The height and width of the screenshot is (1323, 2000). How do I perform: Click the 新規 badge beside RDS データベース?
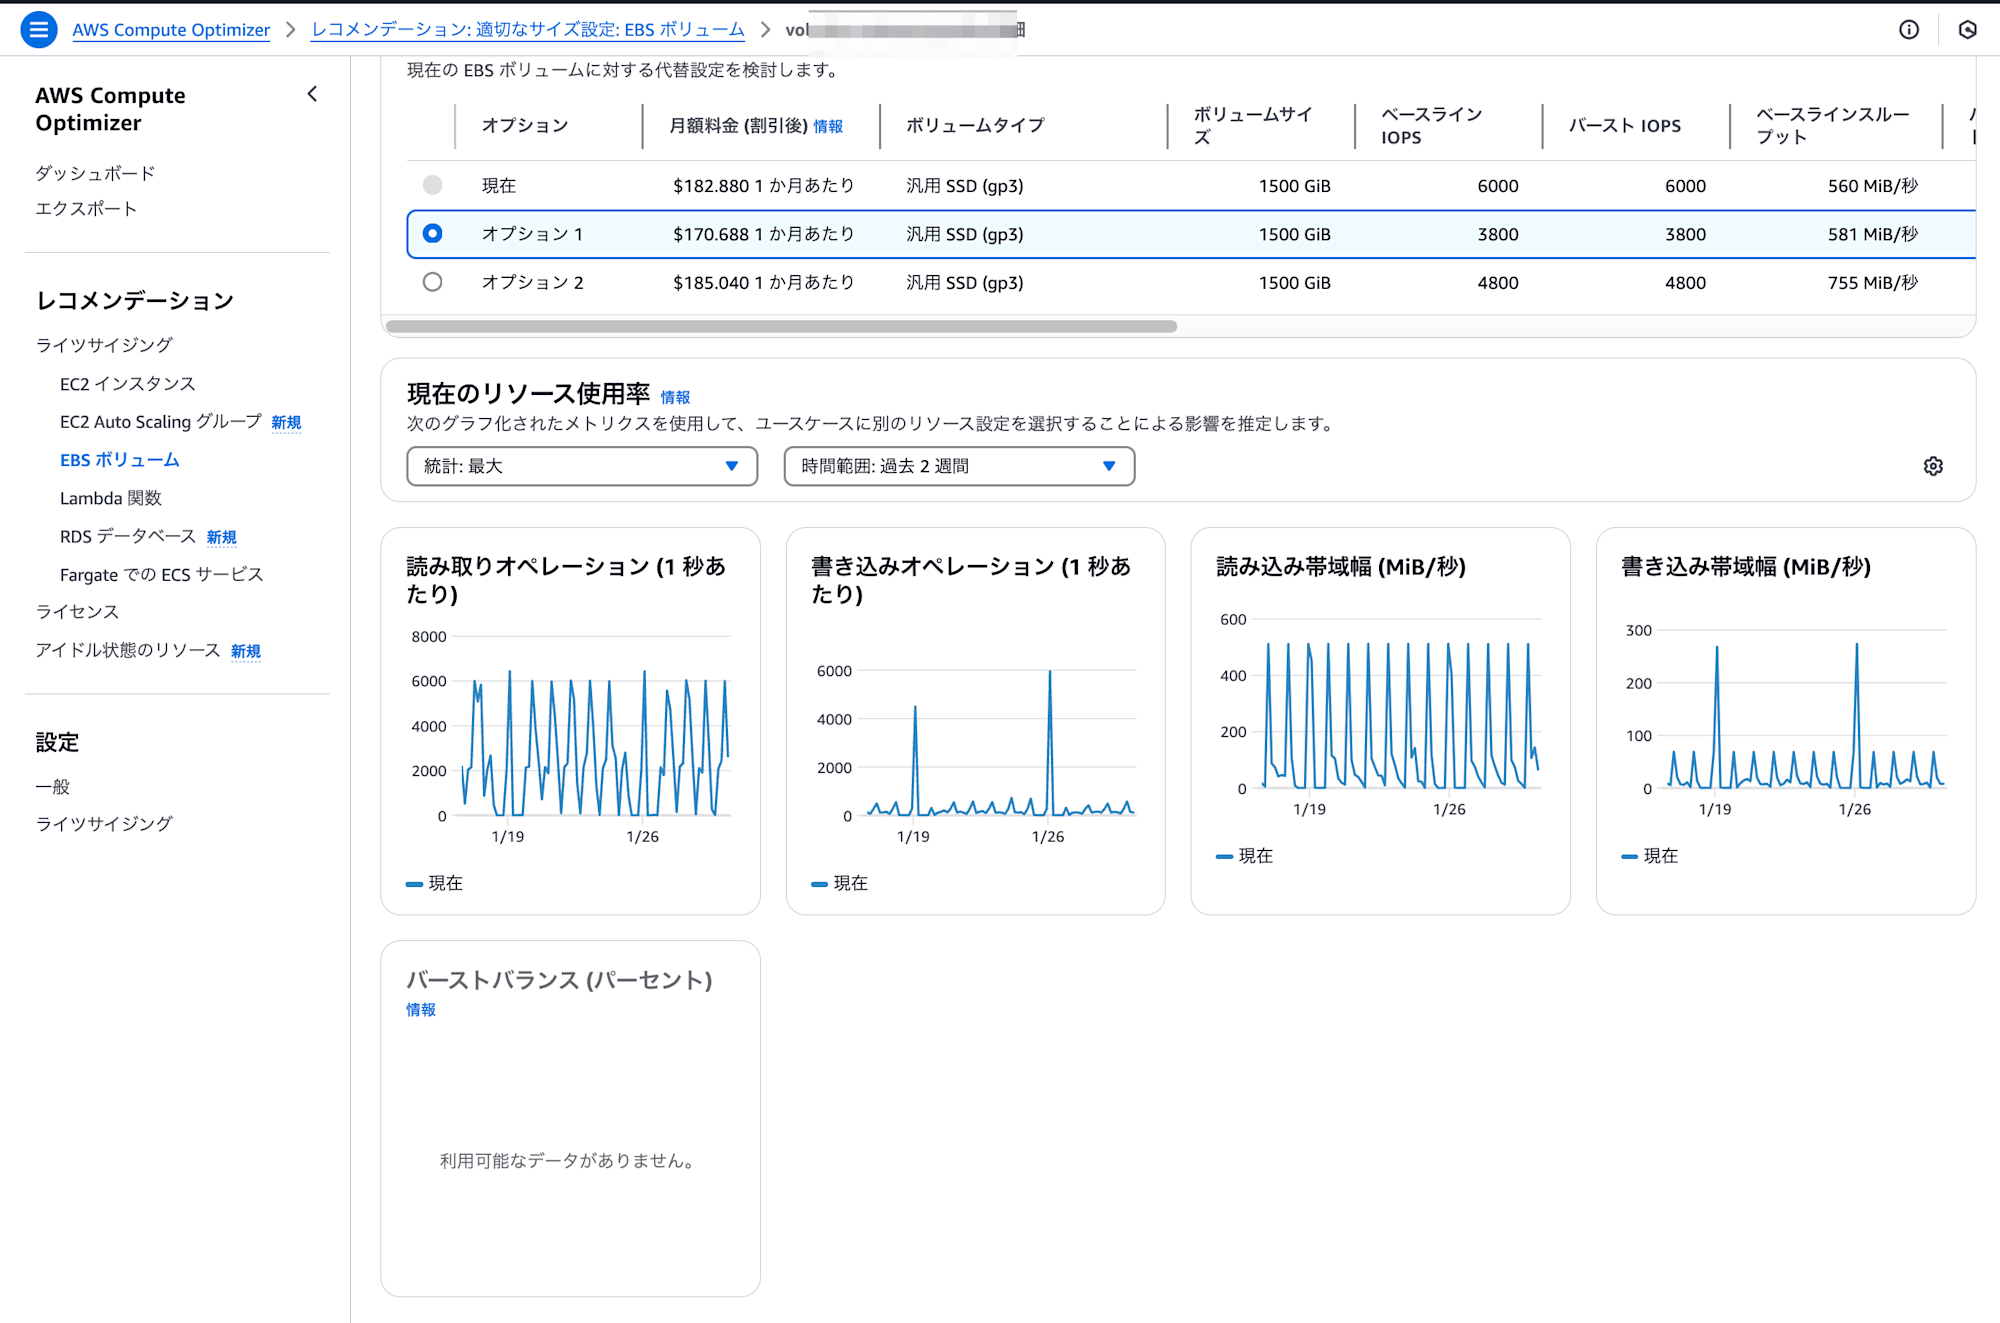[221, 538]
